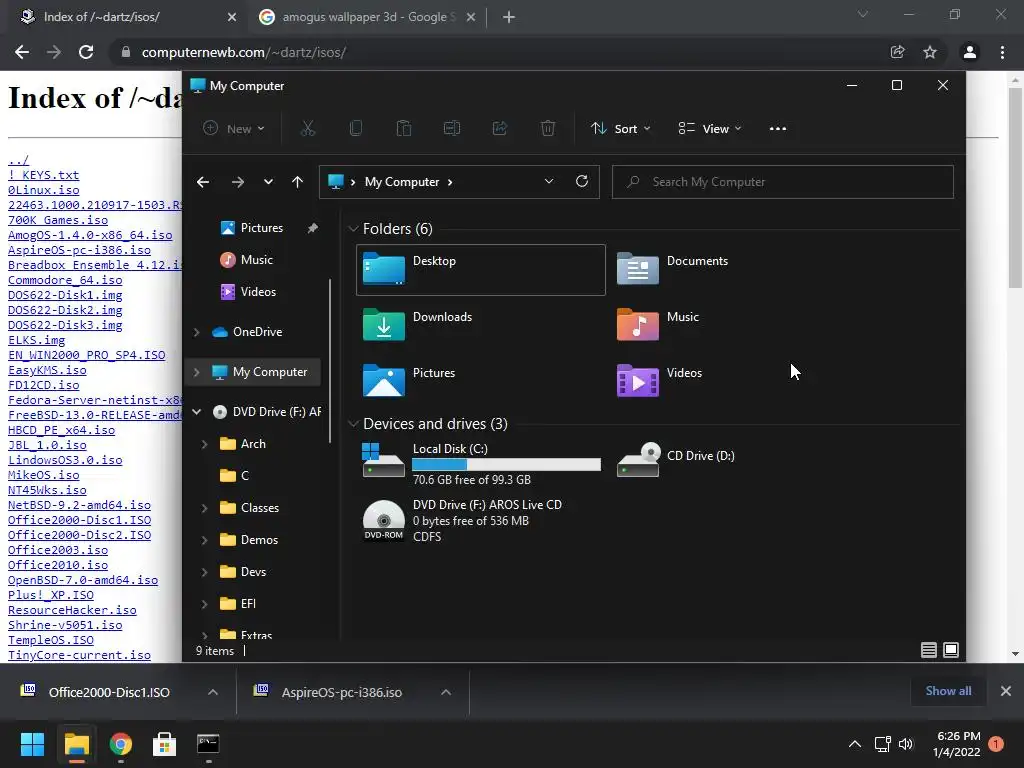Click the Rename icon in Explorer toolbar
This screenshot has height=768, width=1024.
[x=452, y=129]
